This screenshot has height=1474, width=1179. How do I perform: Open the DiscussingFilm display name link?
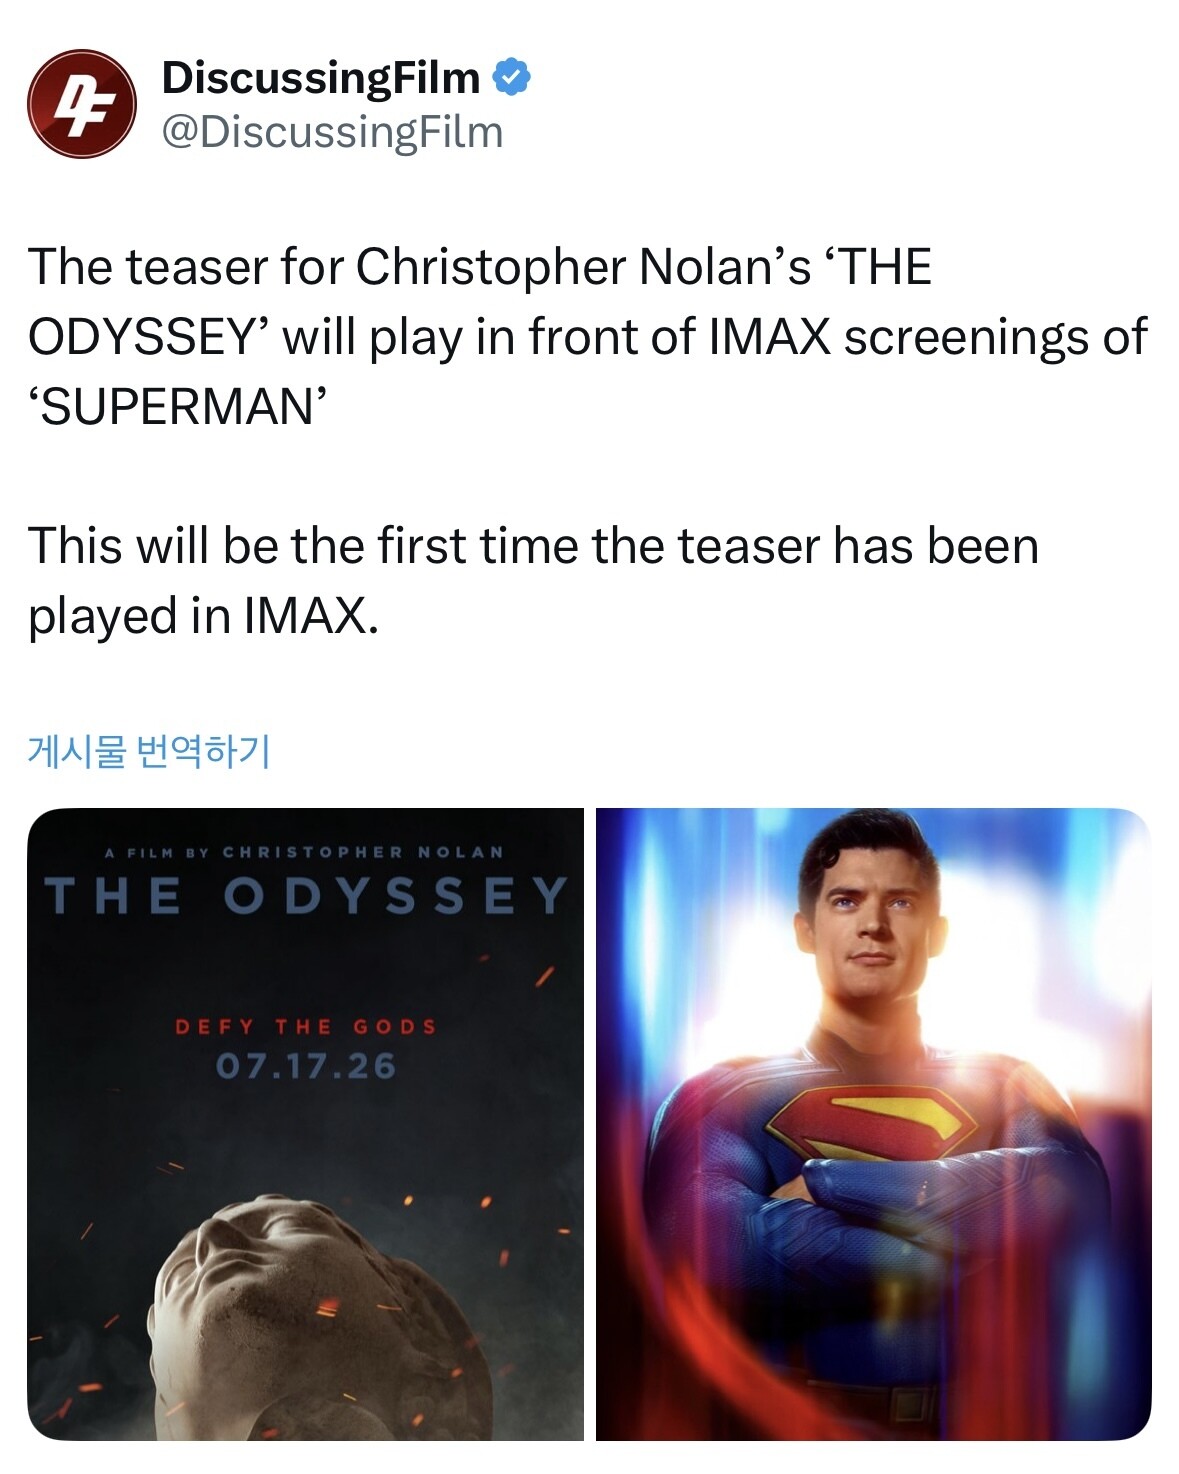(320, 77)
